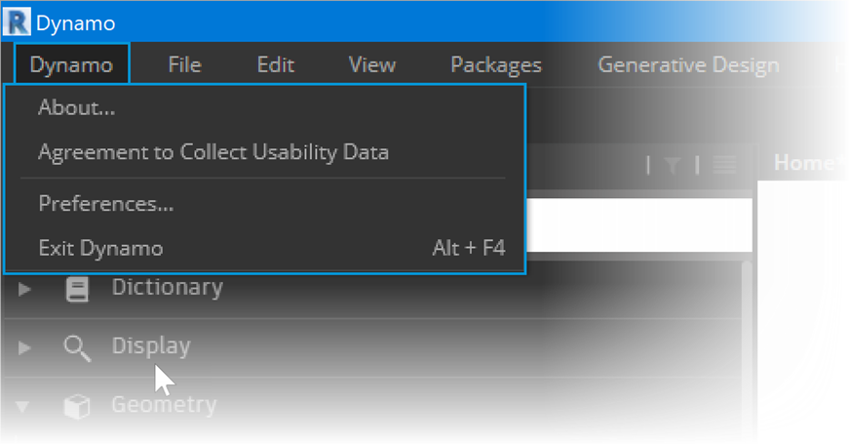850x444 pixels.
Task: Open the Packages menu
Action: [496, 66]
